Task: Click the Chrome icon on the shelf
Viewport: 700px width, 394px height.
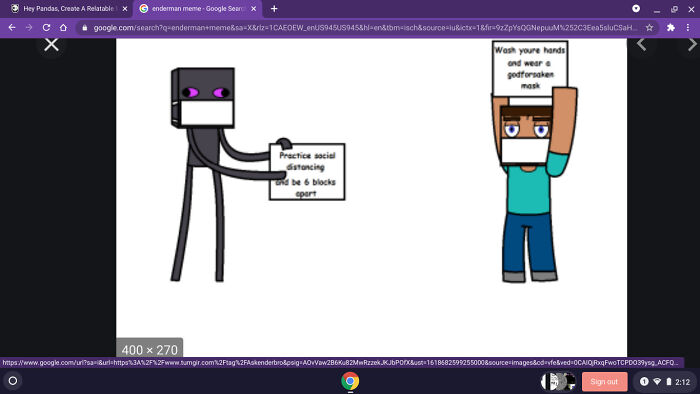Action: click(x=350, y=382)
